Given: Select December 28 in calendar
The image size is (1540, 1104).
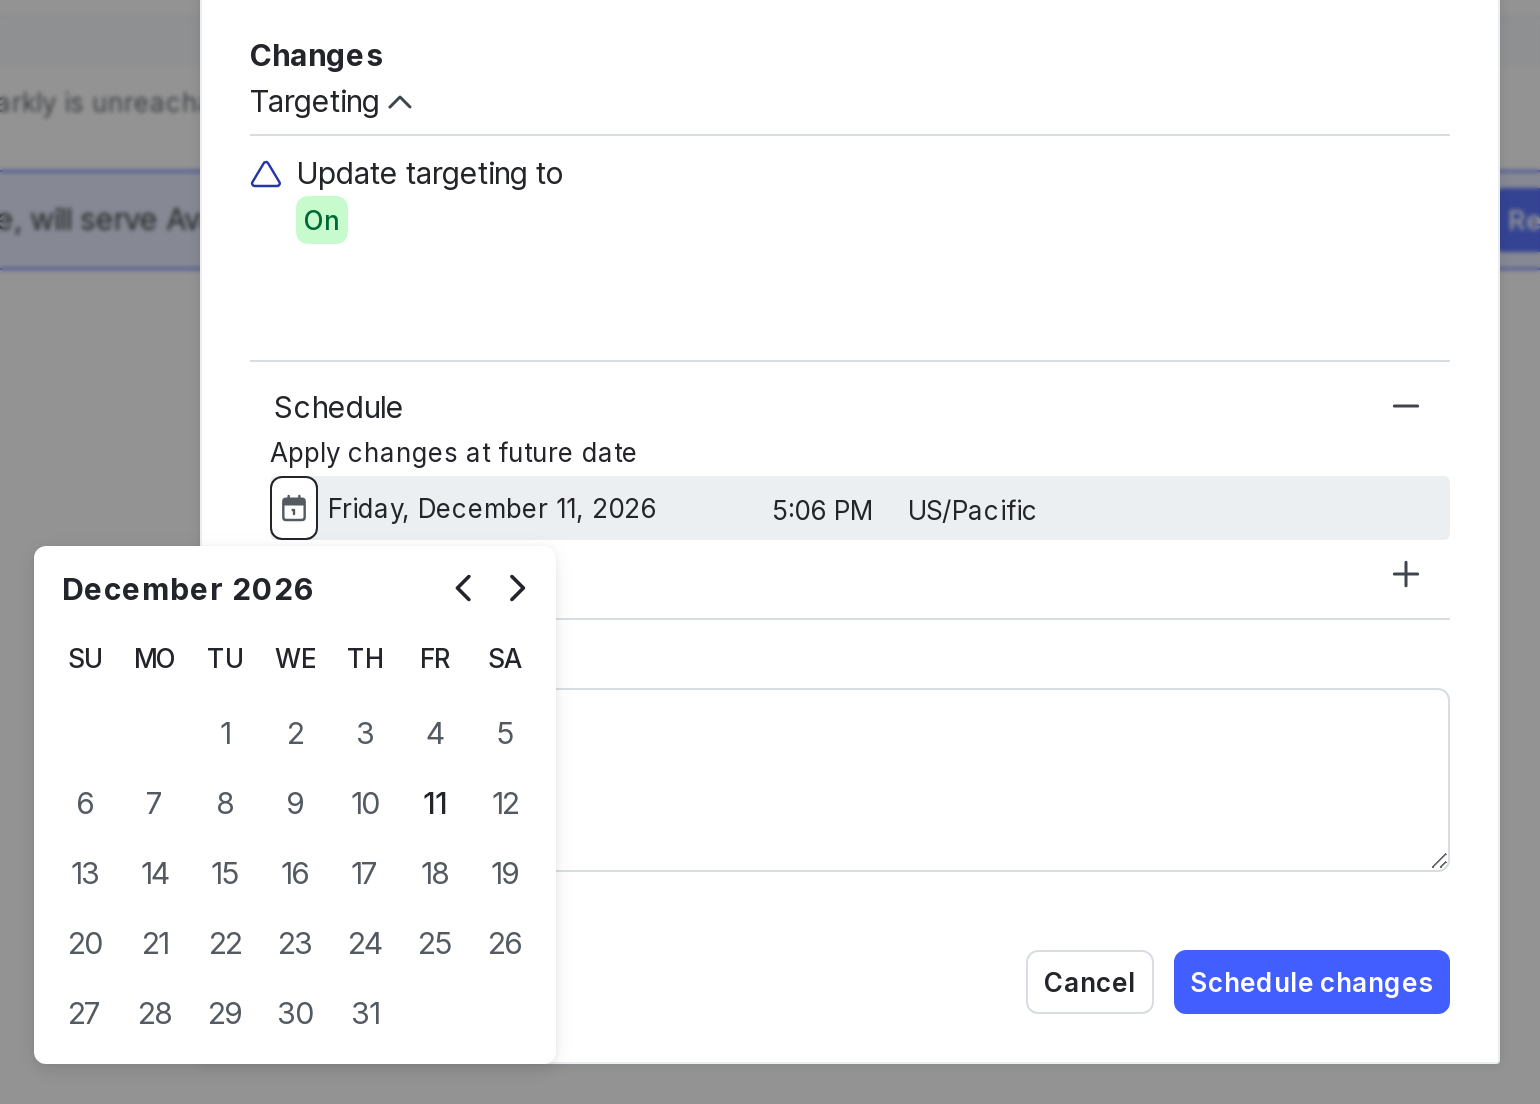Looking at the screenshot, I should (x=155, y=1014).
